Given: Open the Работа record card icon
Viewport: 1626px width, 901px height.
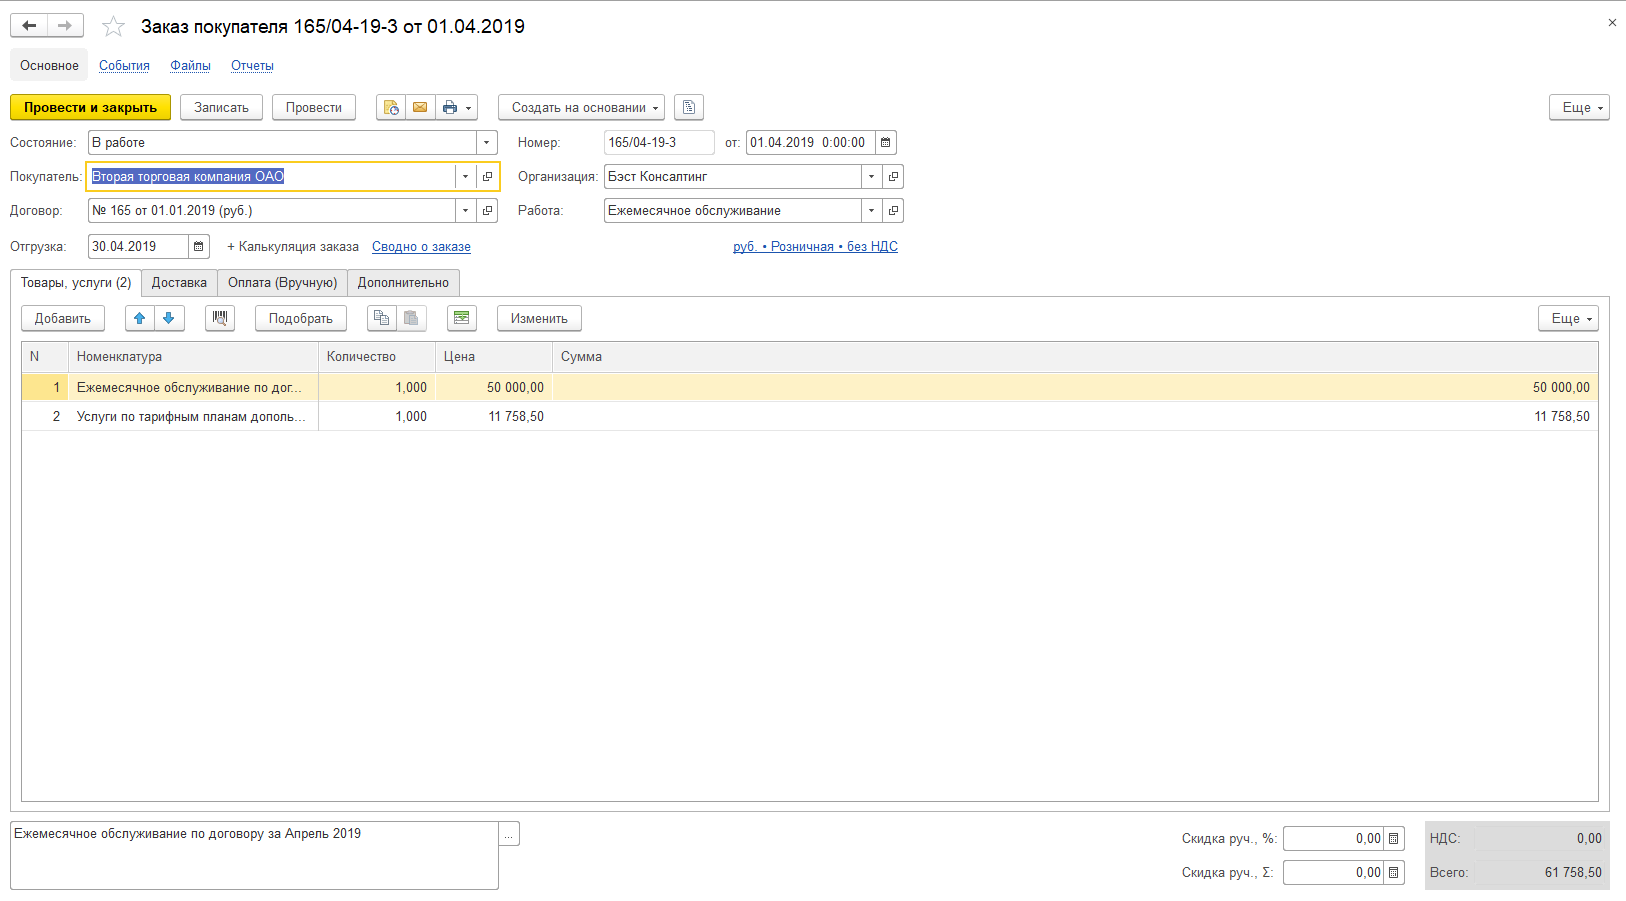Looking at the screenshot, I should point(893,211).
